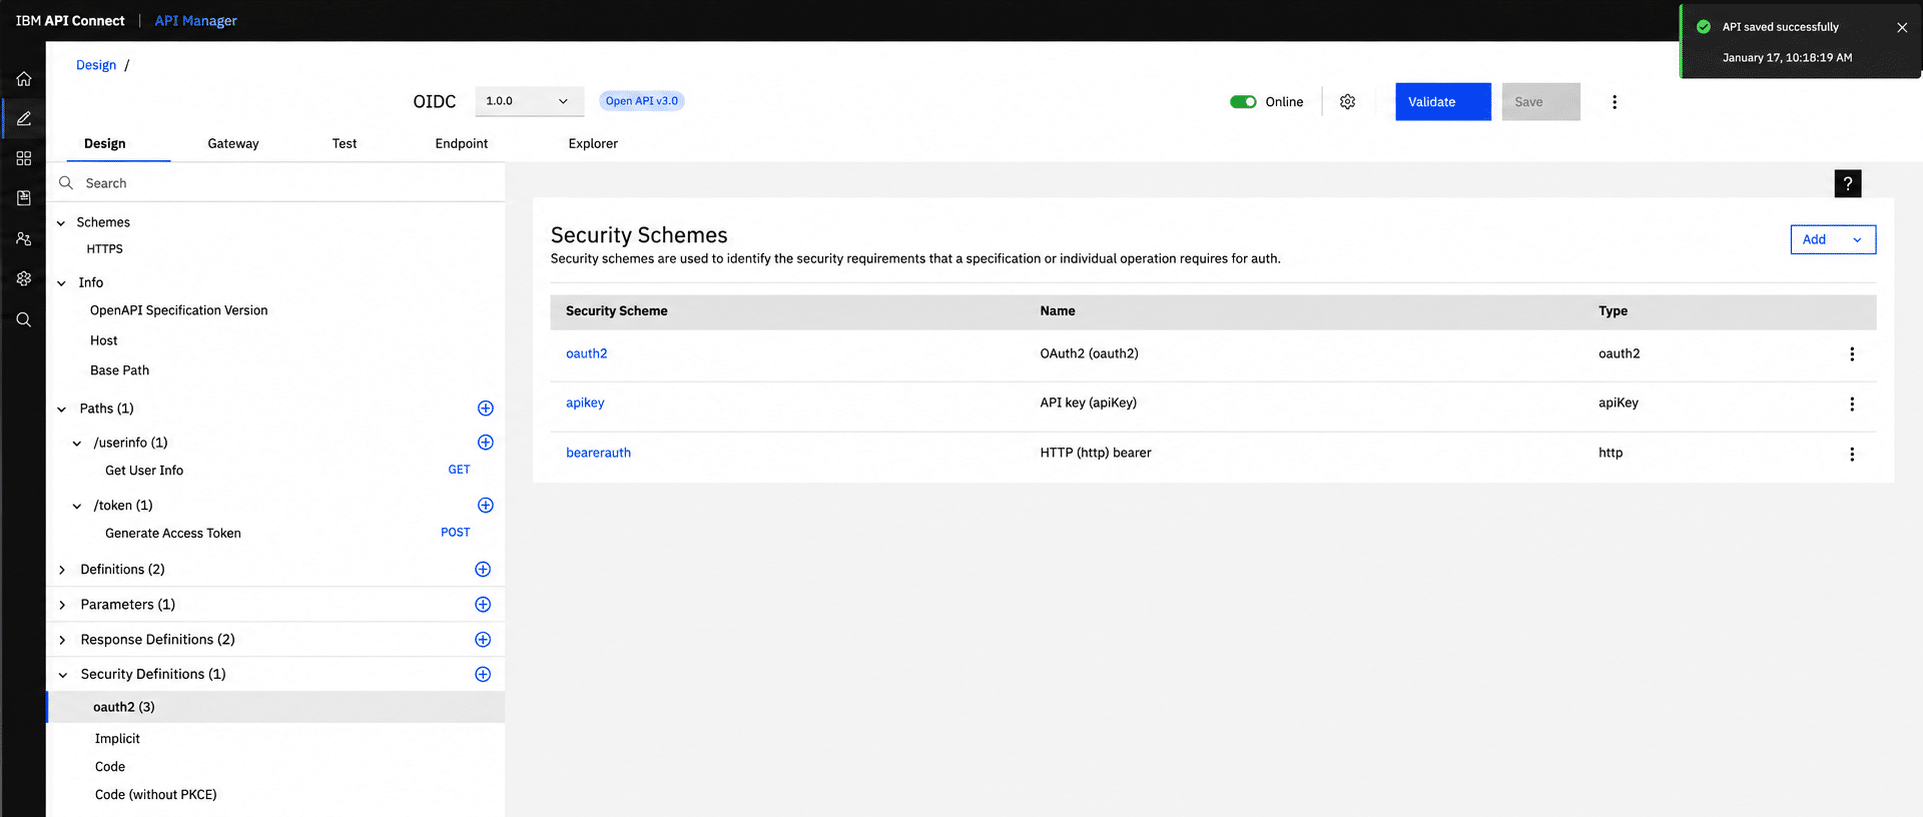Open the API Manager header link
Screen dimensions: 1923x817
[x=196, y=20]
